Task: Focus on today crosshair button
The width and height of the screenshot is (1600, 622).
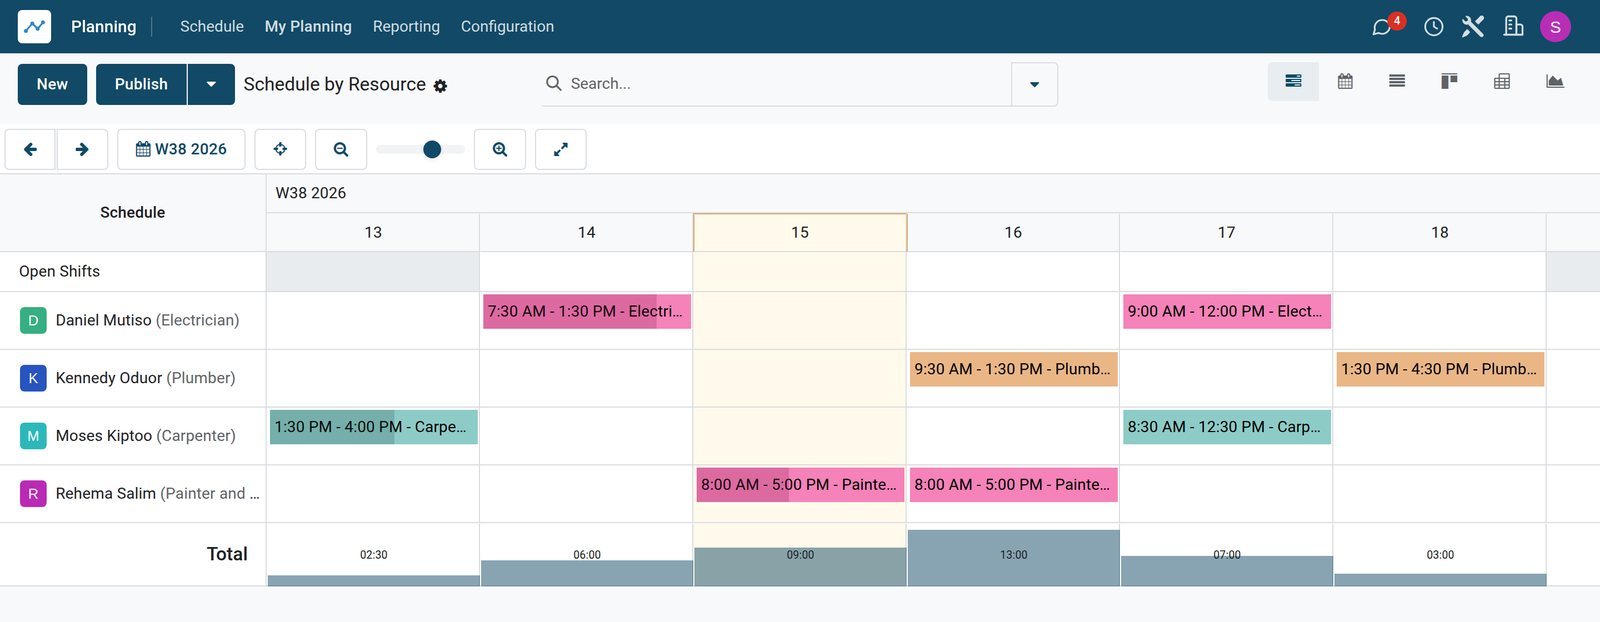Action: click(x=280, y=149)
